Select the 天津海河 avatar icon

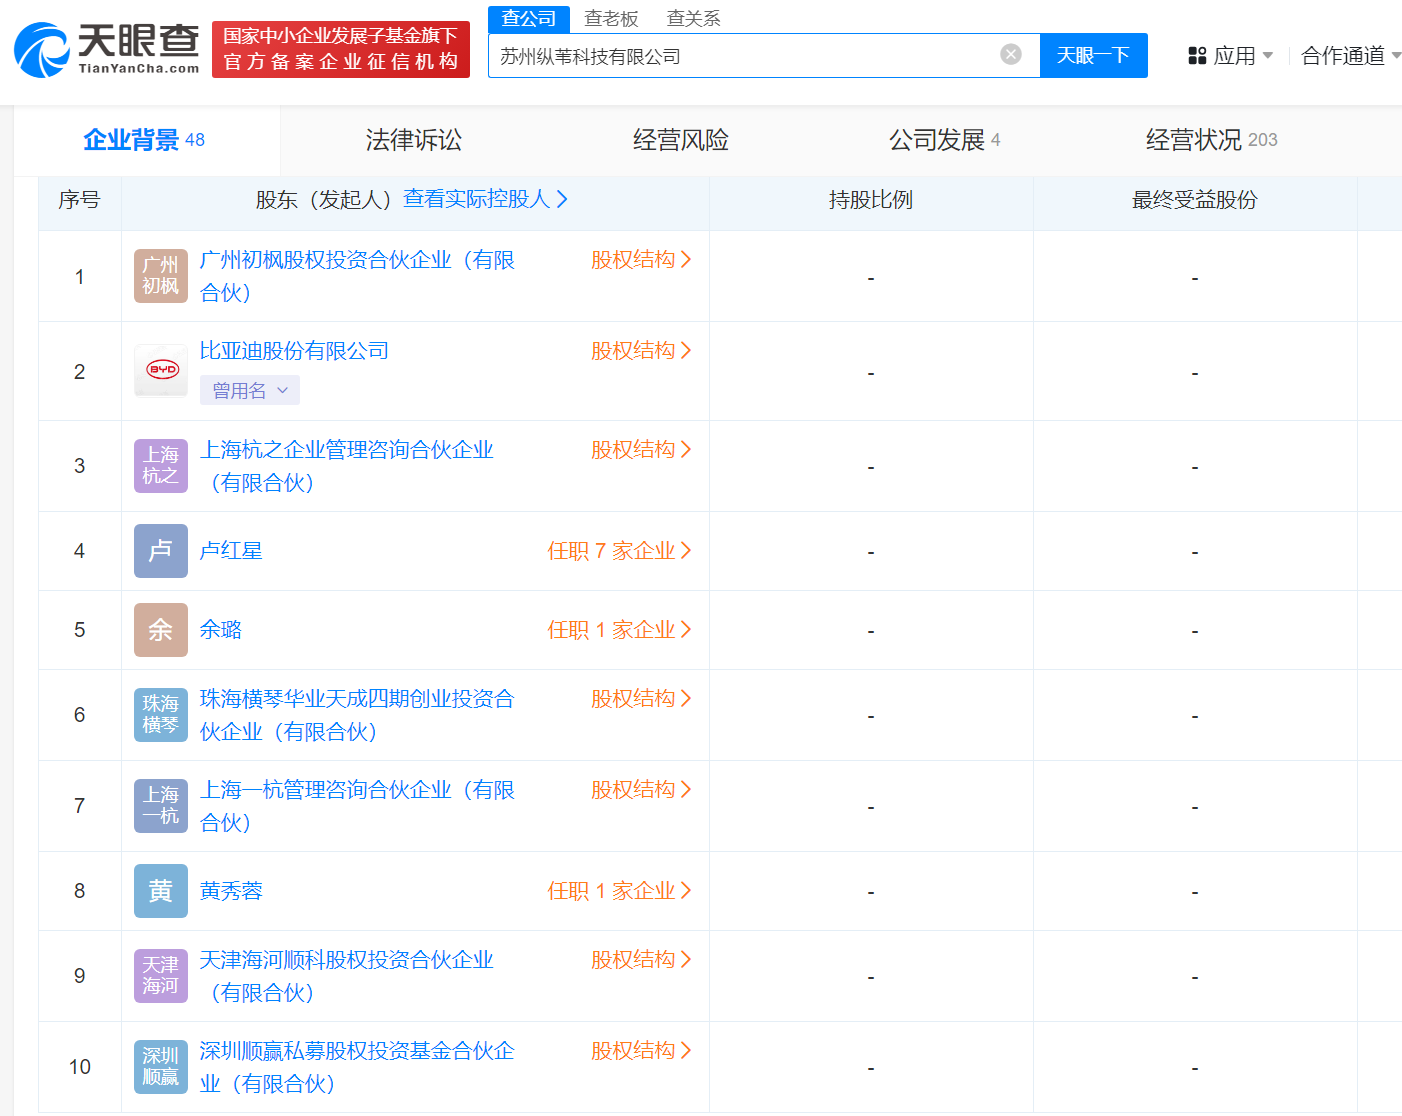[161, 976]
